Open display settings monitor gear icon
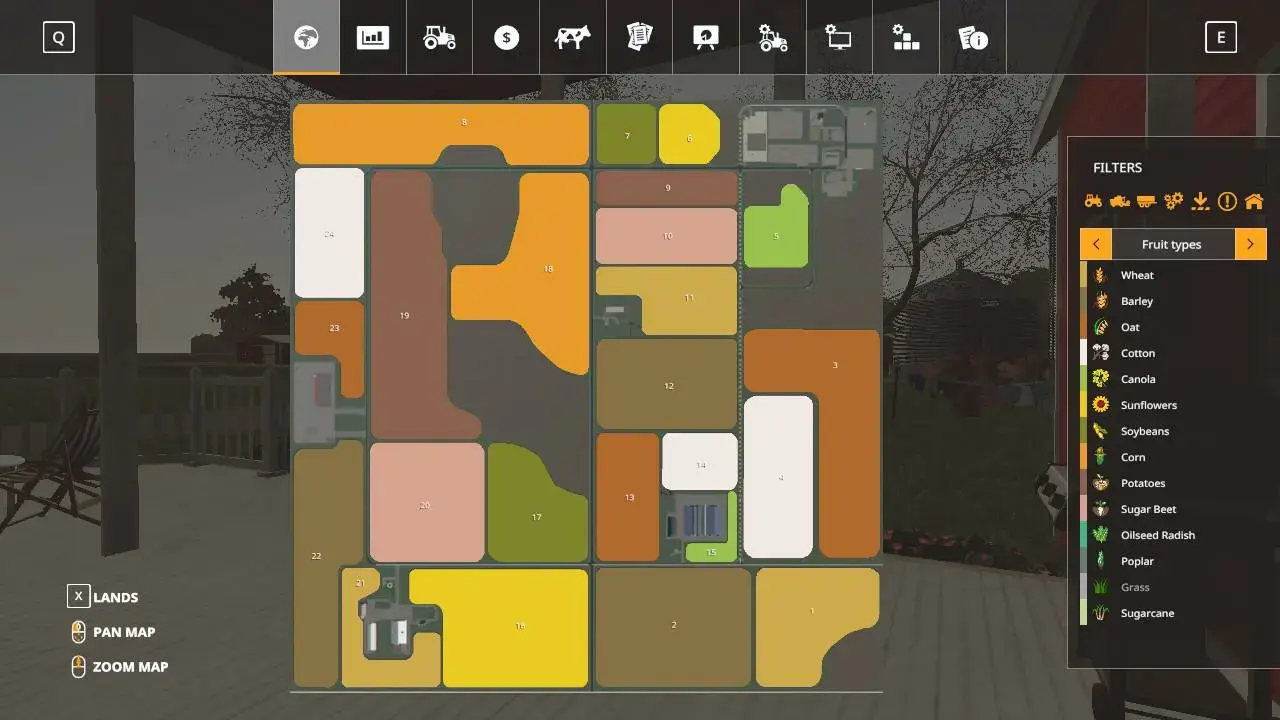 pos(839,38)
